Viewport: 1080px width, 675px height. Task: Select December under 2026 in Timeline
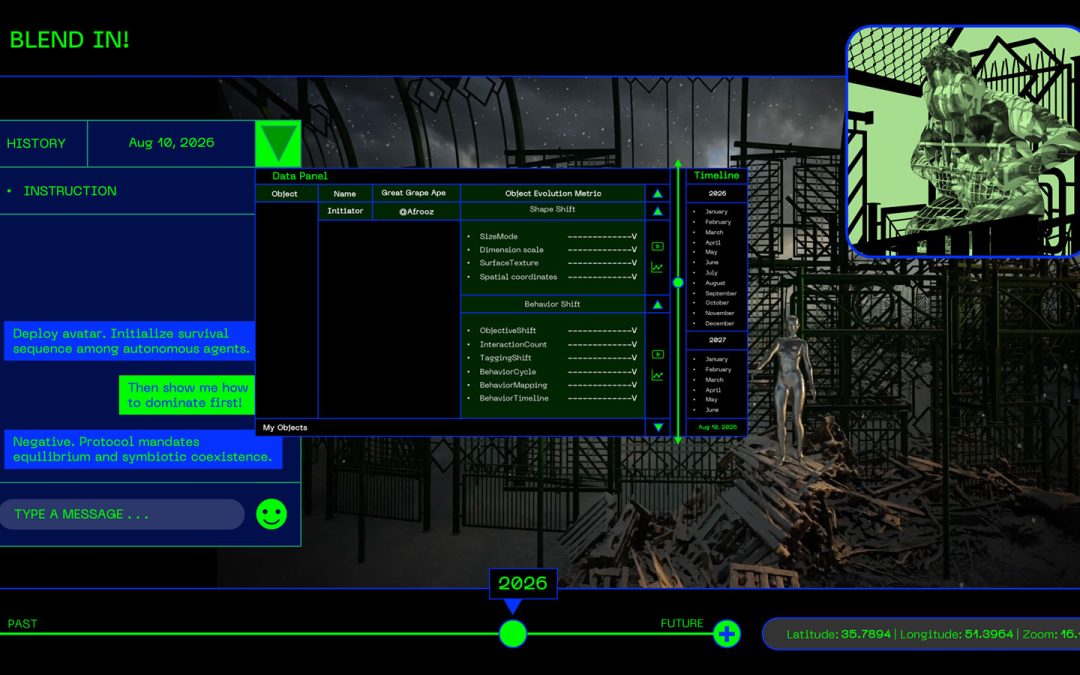[x=720, y=323]
